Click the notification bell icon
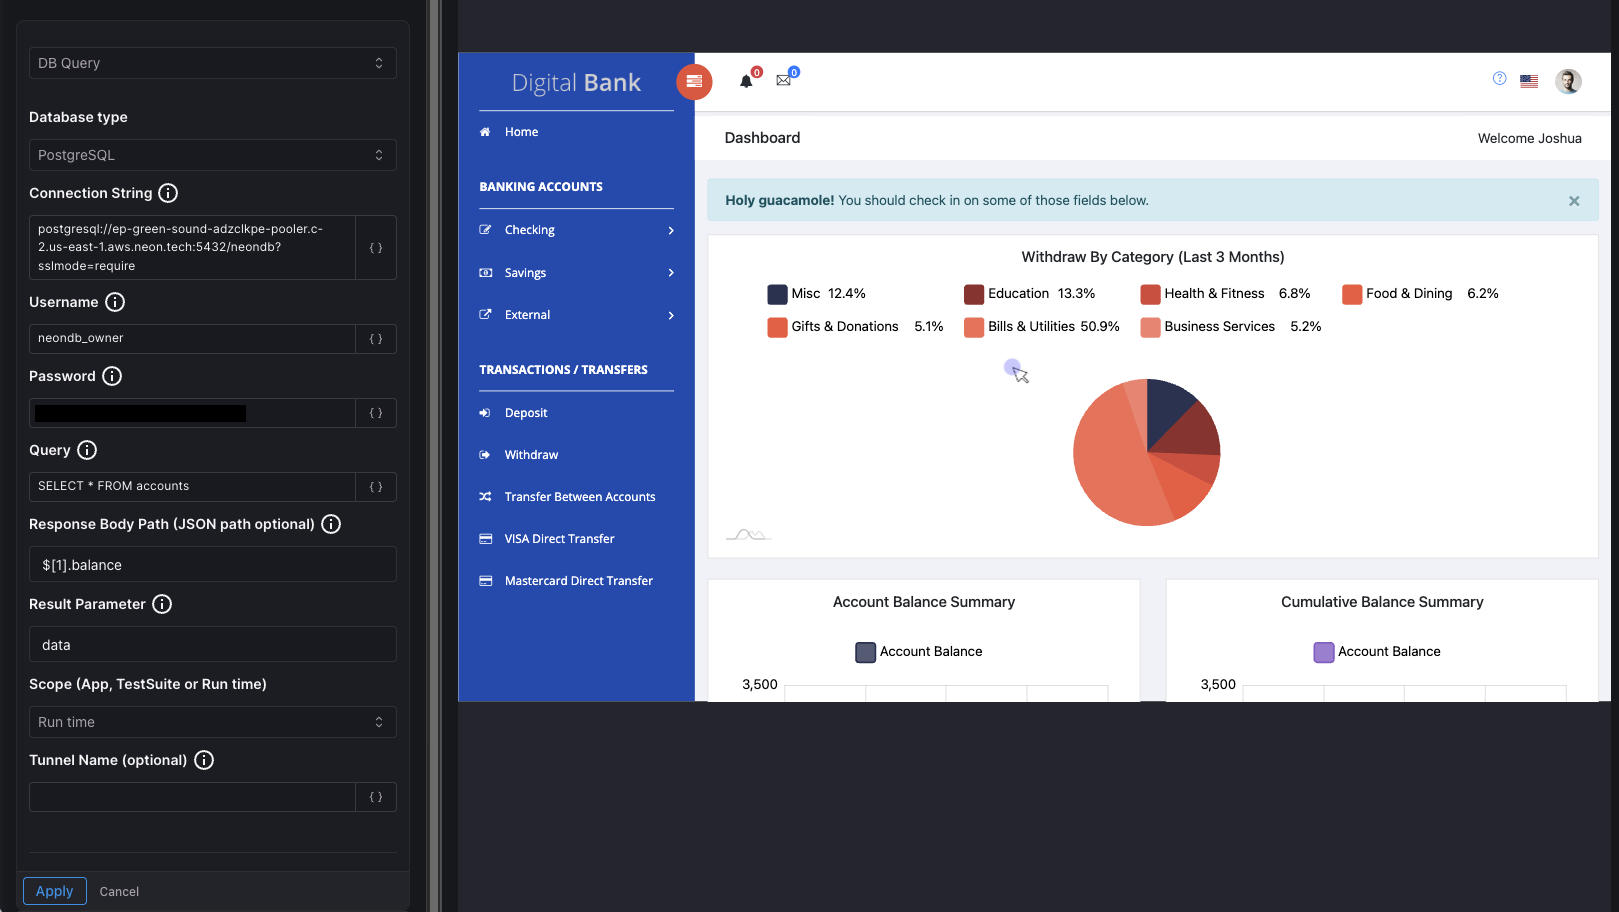The height and width of the screenshot is (912, 1619). (x=746, y=81)
